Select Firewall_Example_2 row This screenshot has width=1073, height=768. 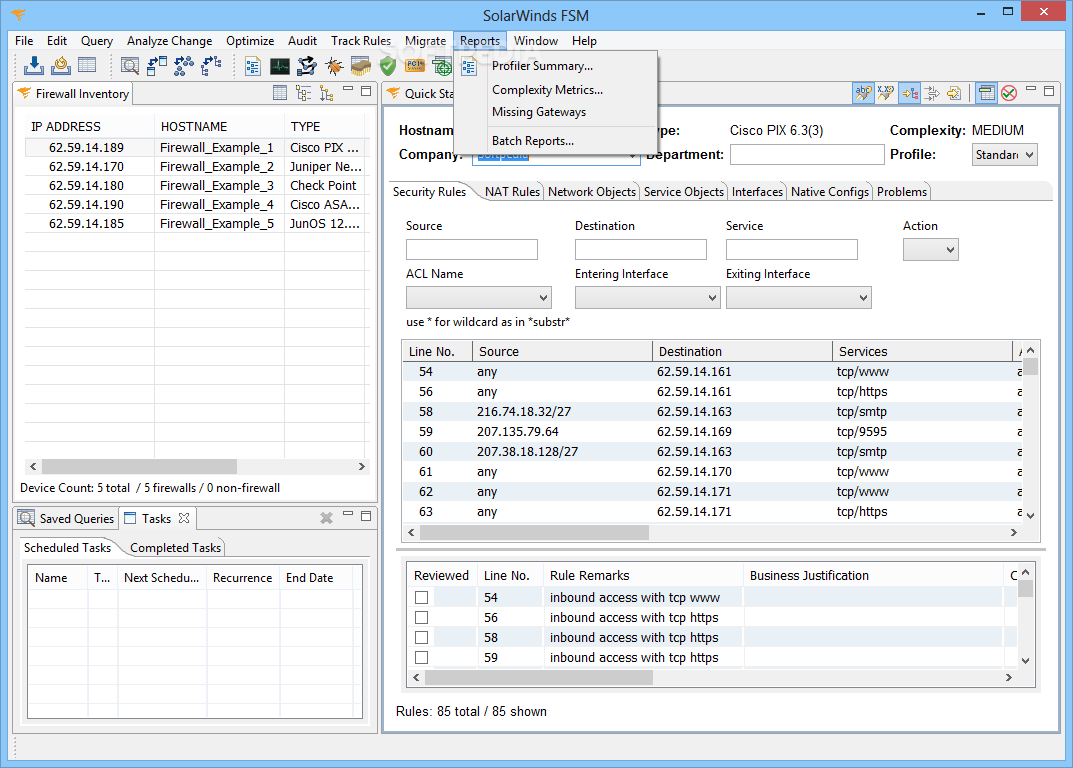[195, 166]
